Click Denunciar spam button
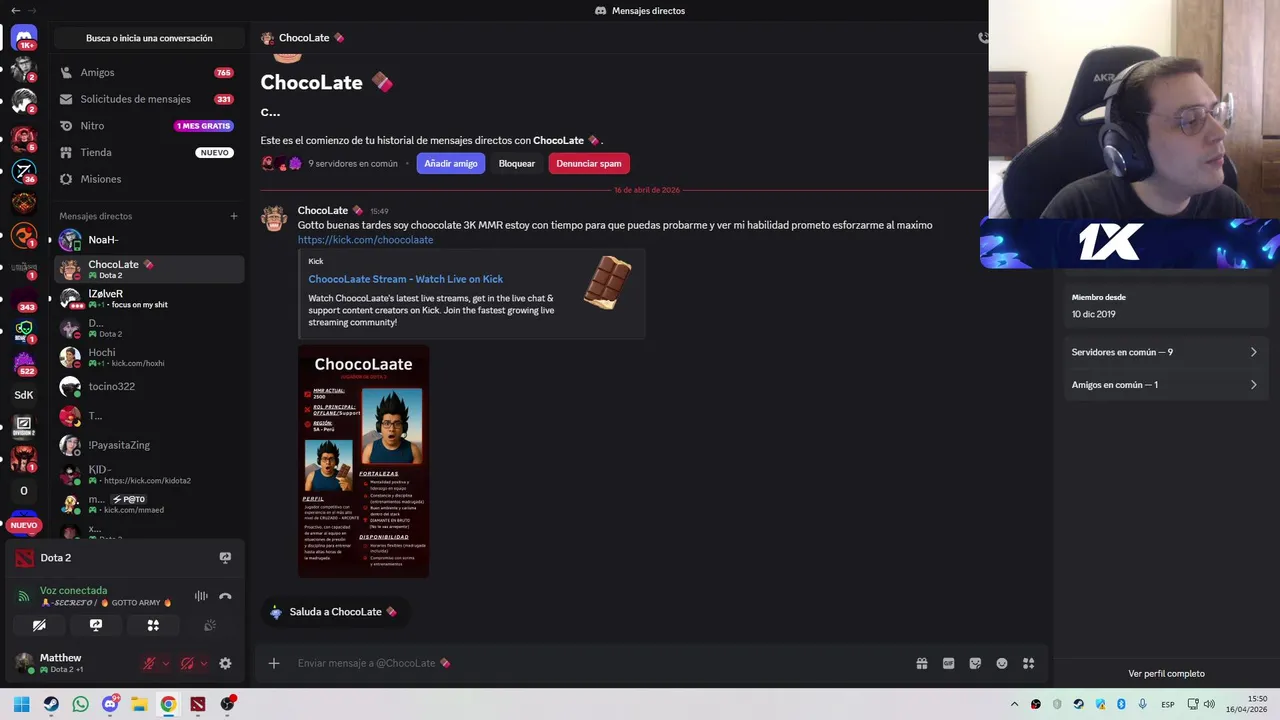 coord(589,163)
